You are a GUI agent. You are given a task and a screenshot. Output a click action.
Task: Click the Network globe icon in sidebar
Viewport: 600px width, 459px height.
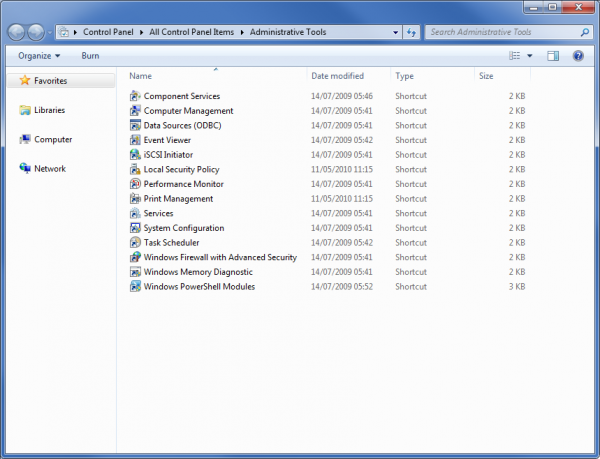25,168
